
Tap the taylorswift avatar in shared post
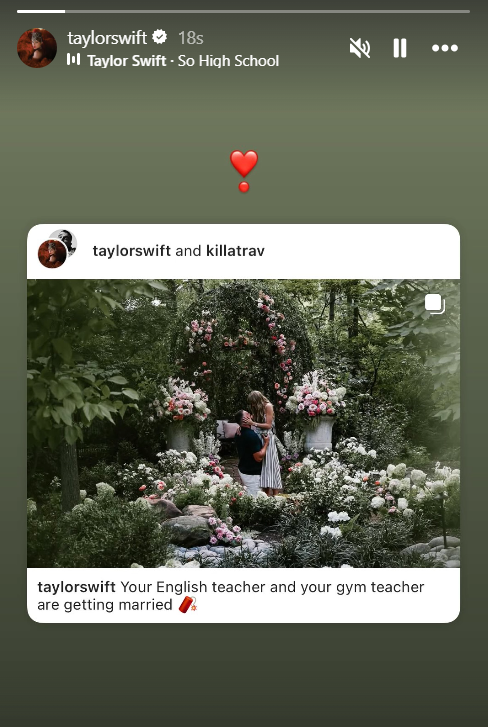click(52, 254)
